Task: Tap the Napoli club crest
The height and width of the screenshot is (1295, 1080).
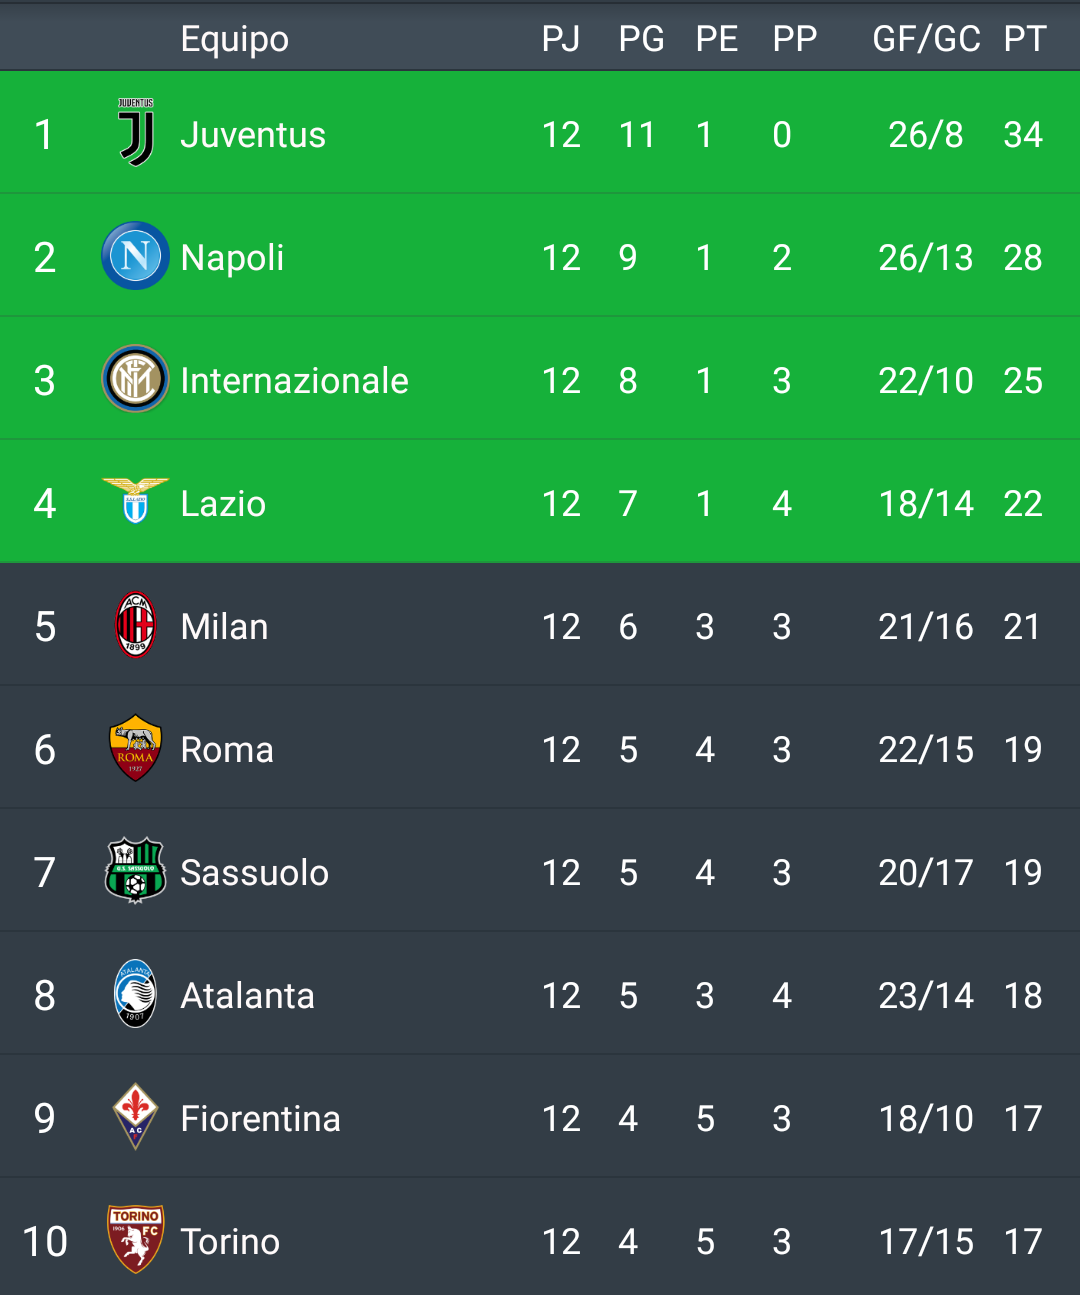Action: click(x=135, y=256)
